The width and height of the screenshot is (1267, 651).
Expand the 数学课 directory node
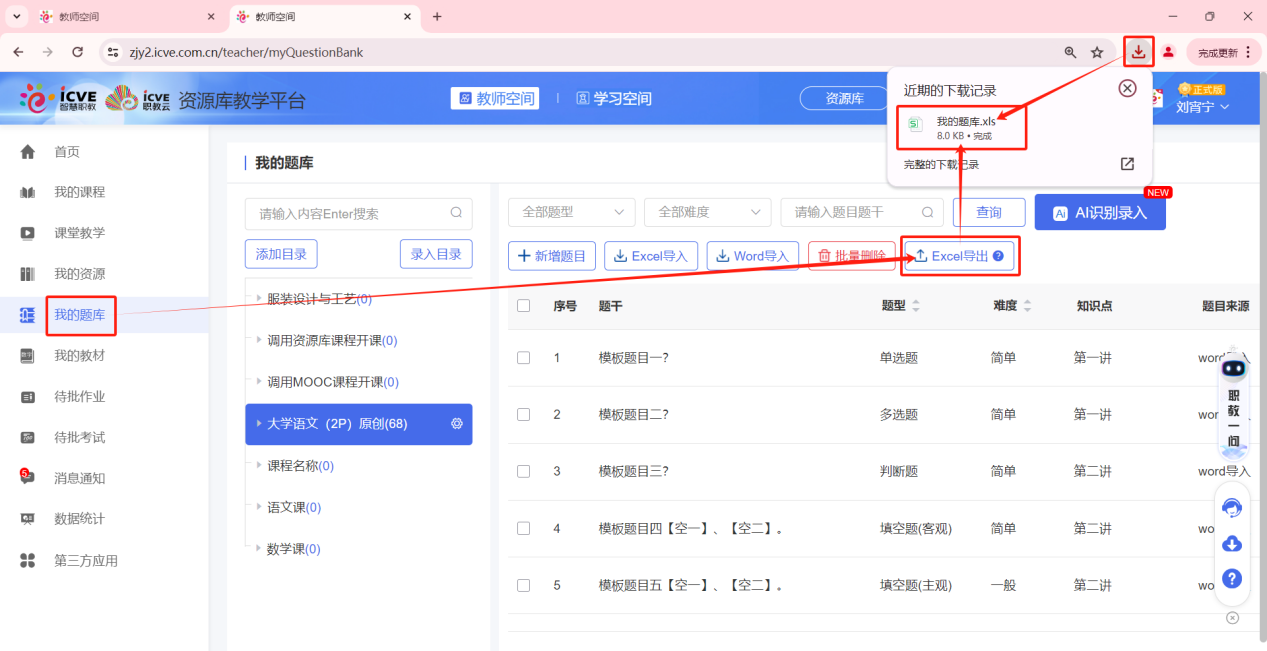click(x=256, y=548)
